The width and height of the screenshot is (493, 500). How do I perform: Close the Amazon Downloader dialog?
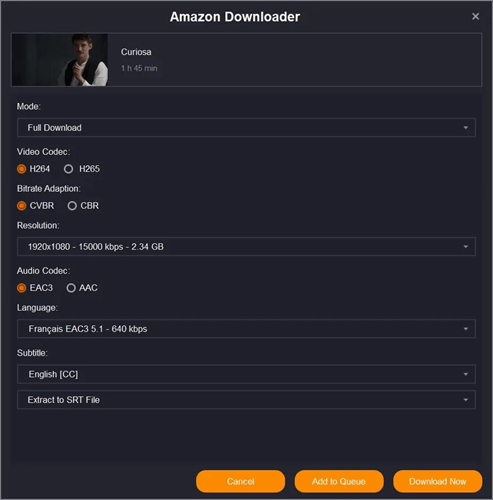475,16
